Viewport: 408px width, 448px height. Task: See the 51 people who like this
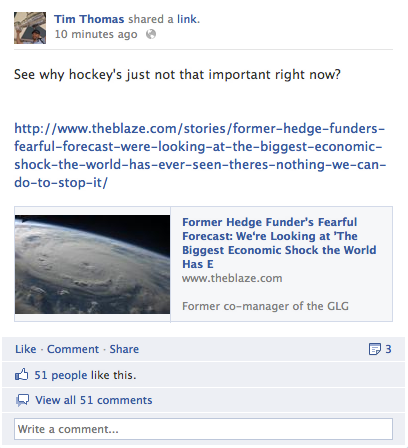pos(85,375)
